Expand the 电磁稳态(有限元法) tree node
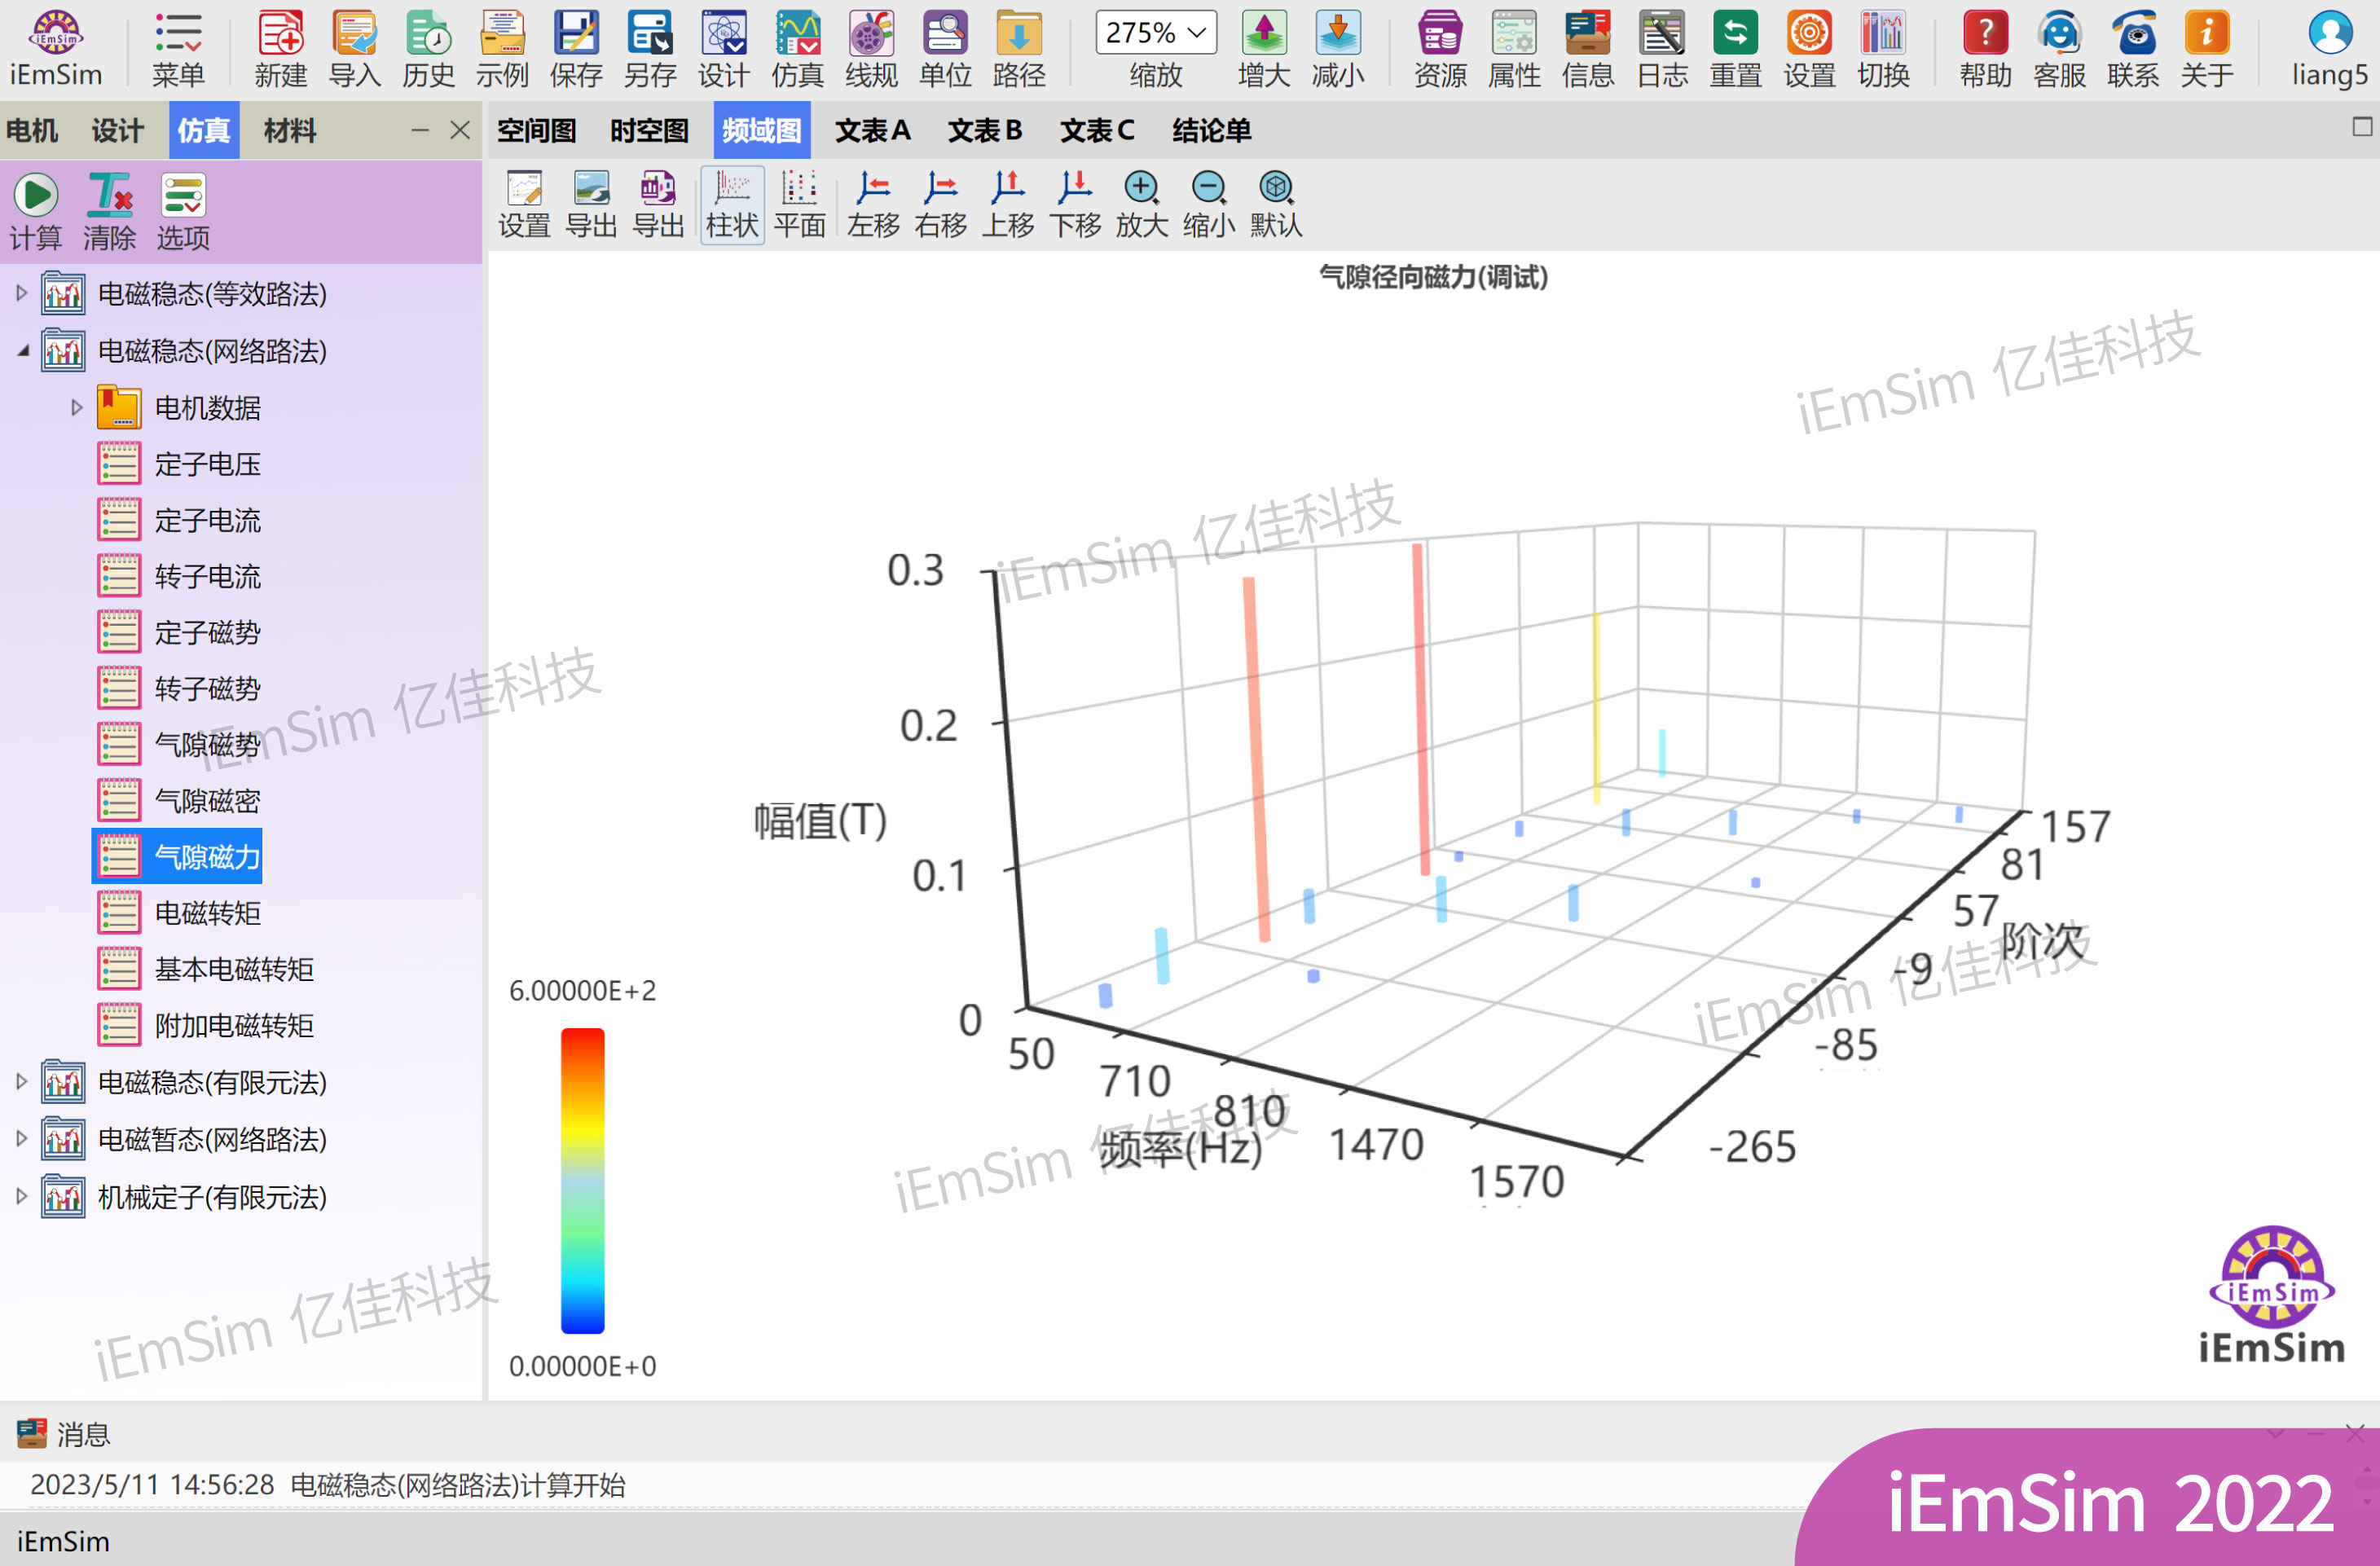 pos(21,1082)
